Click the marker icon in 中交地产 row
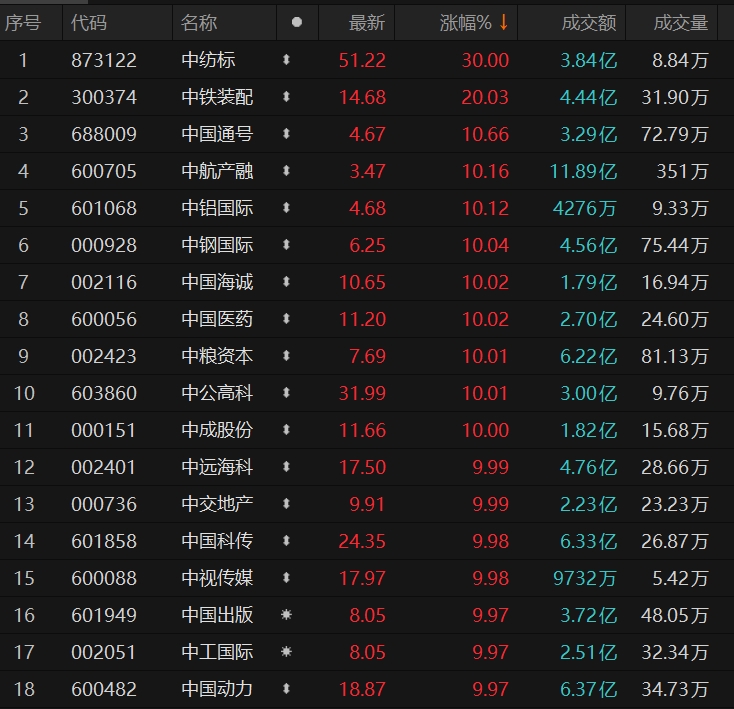Image resolution: width=734 pixels, height=709 pixels. [x=287, y=504]
